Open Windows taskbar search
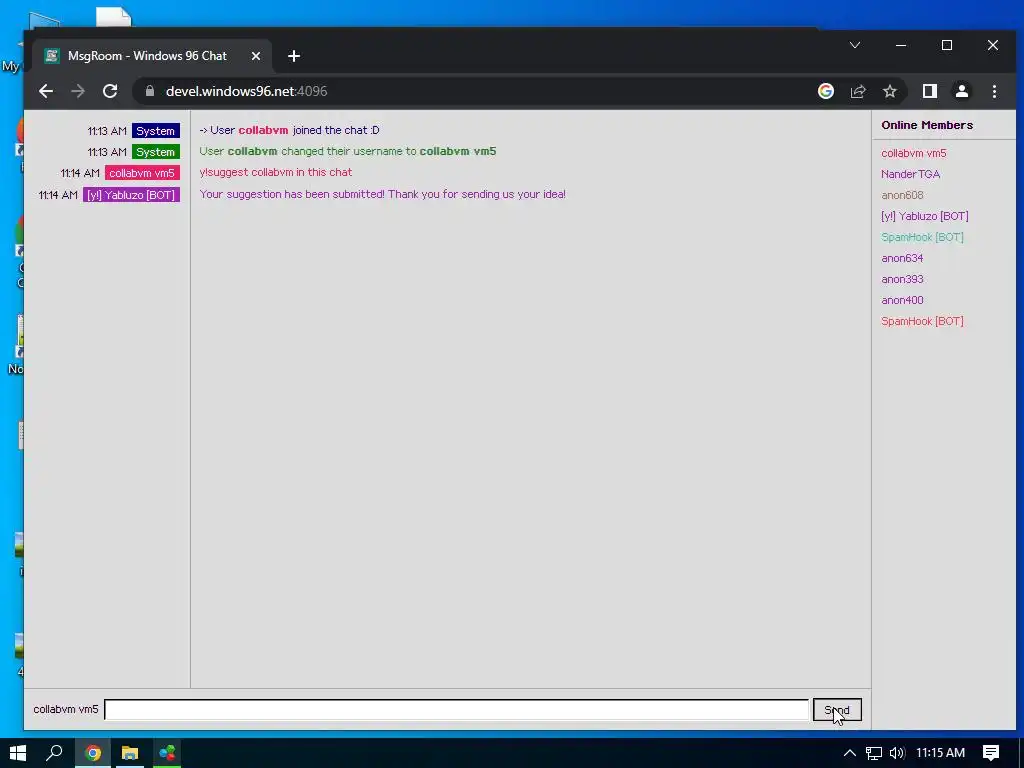This screenshot has width=1024, height=768. click(54, 753)
